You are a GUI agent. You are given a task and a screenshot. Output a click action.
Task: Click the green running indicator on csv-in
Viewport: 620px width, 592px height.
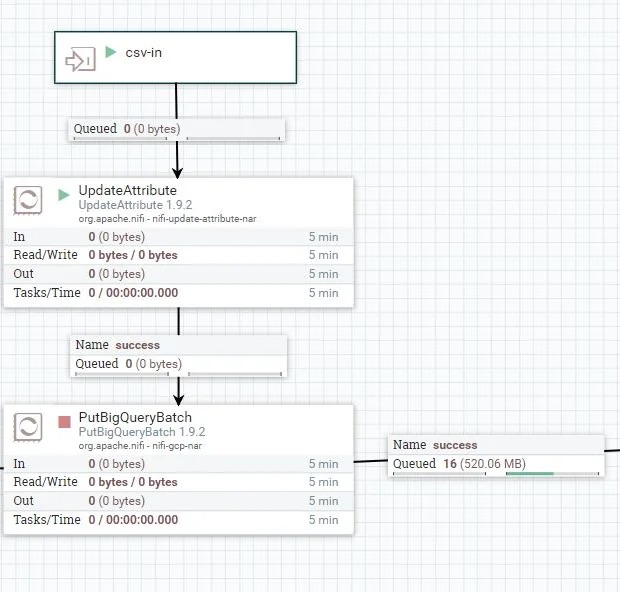(x=110, y=52)
